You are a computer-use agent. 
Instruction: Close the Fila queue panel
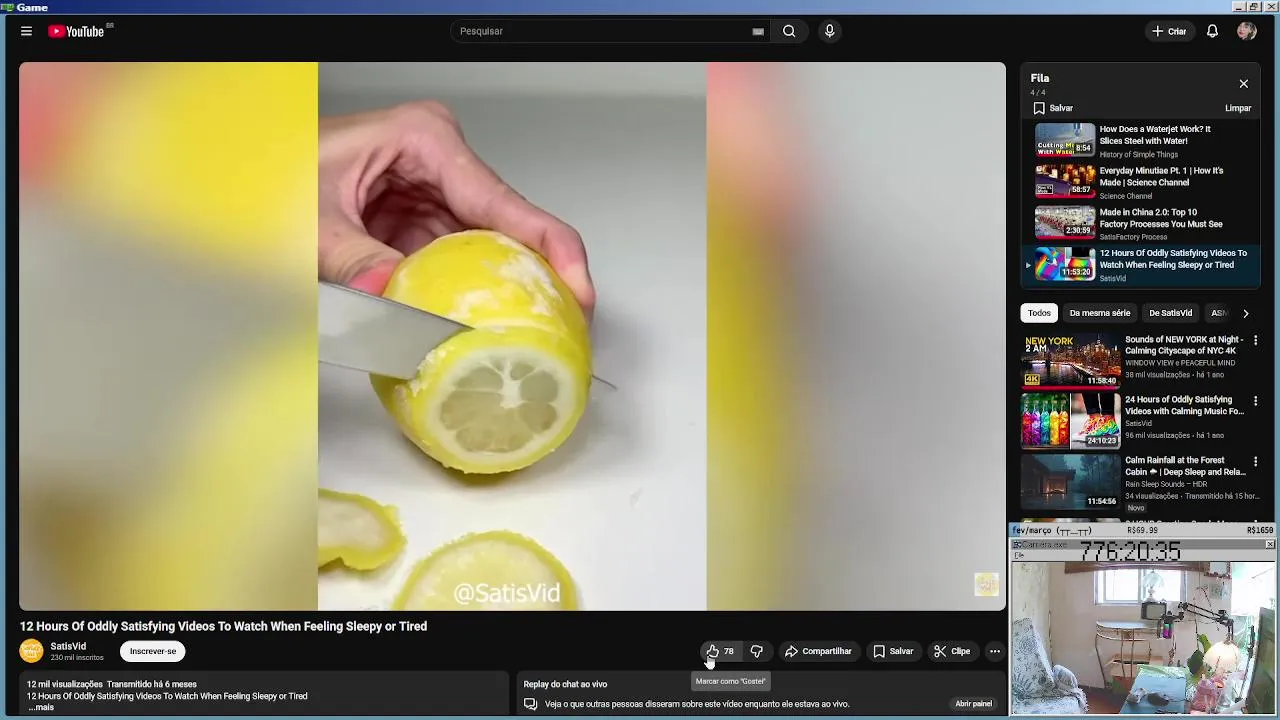tap(1243, 84)
